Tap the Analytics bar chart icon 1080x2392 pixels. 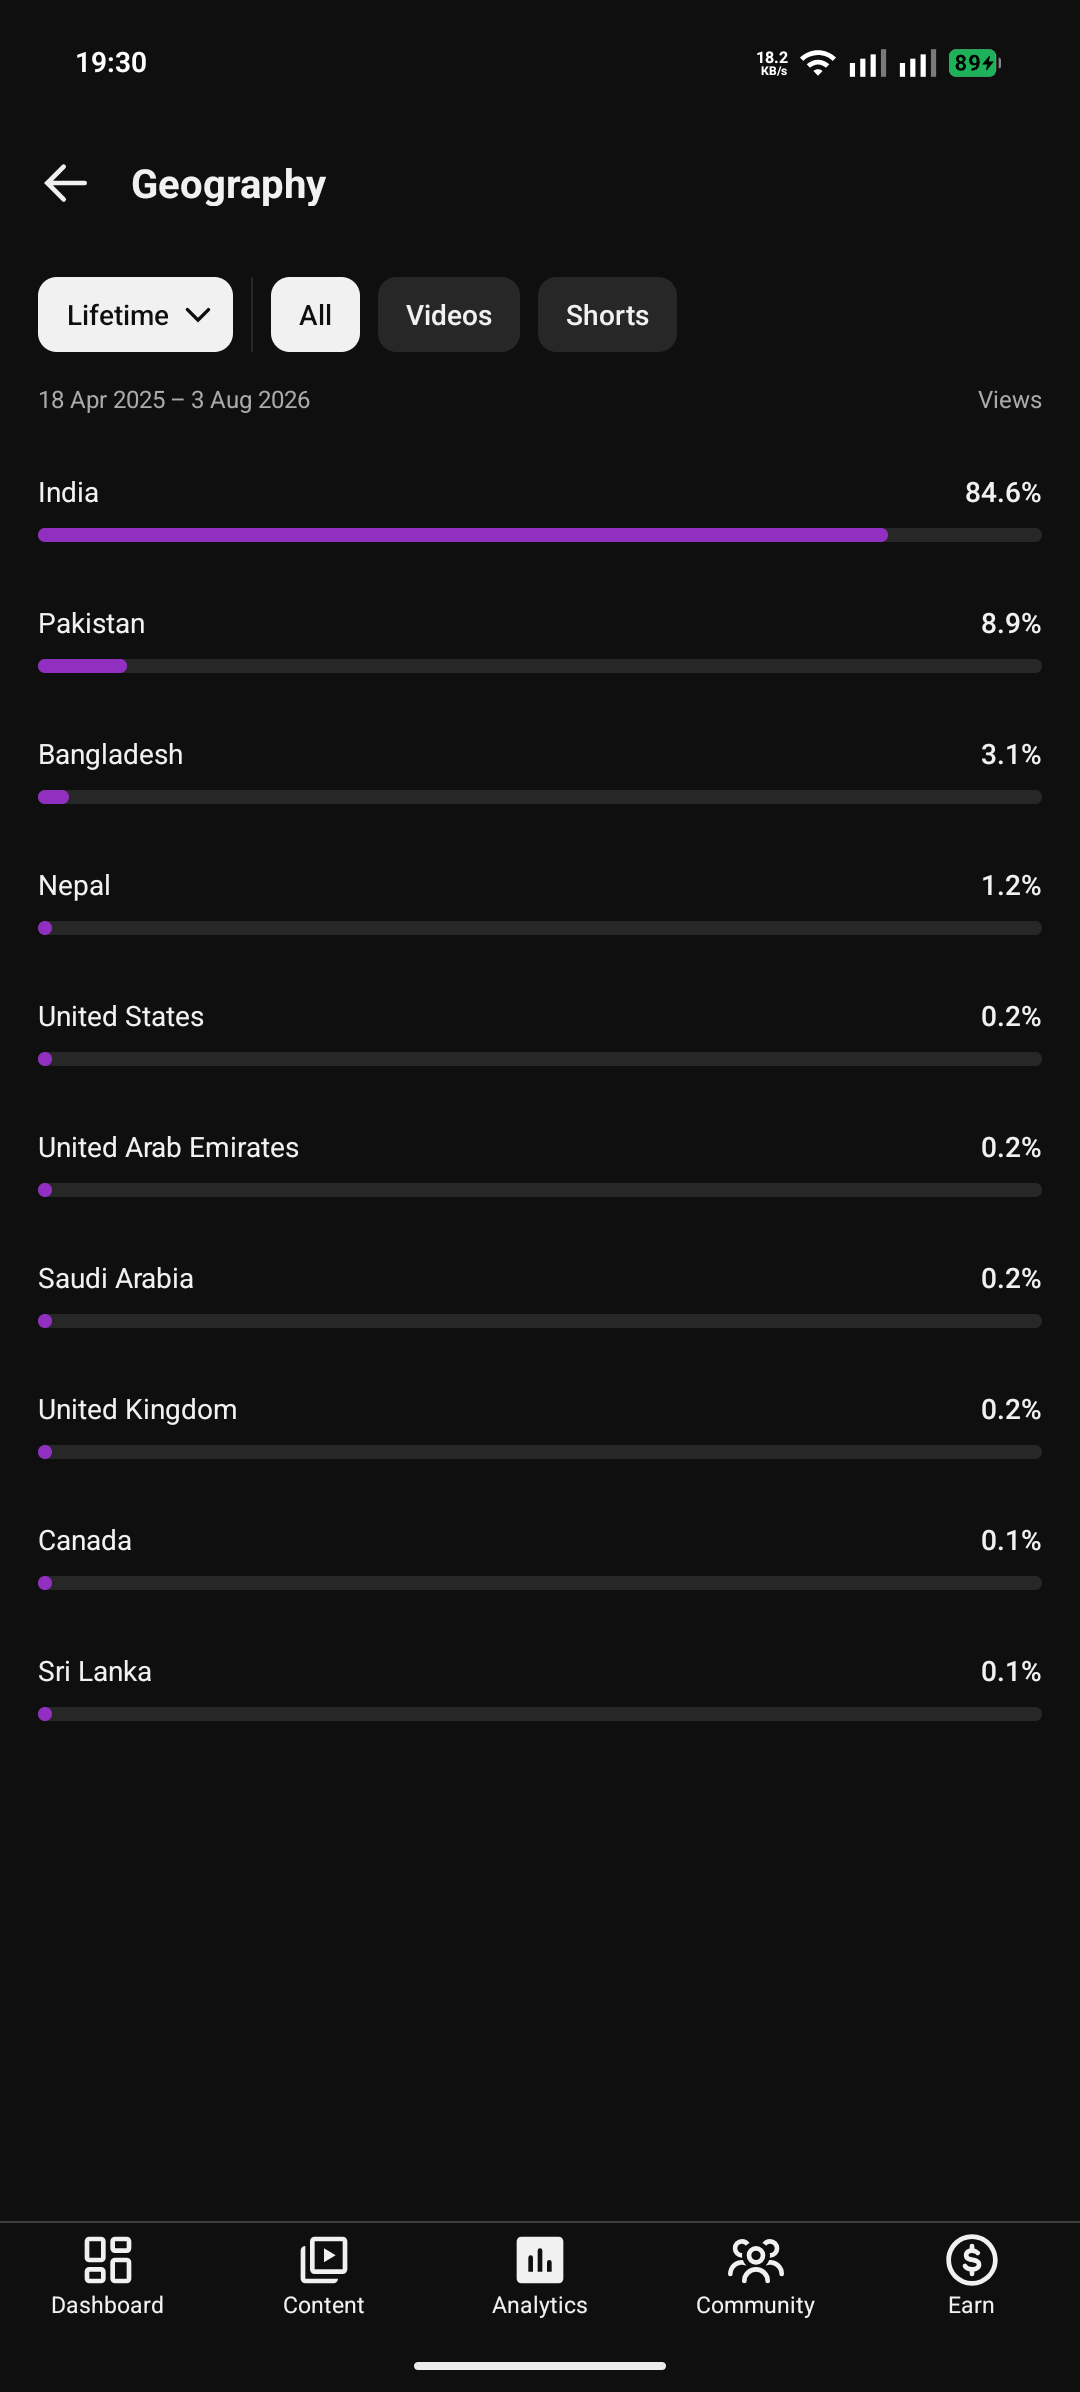pyautogui.click(x=540, y=2260)
